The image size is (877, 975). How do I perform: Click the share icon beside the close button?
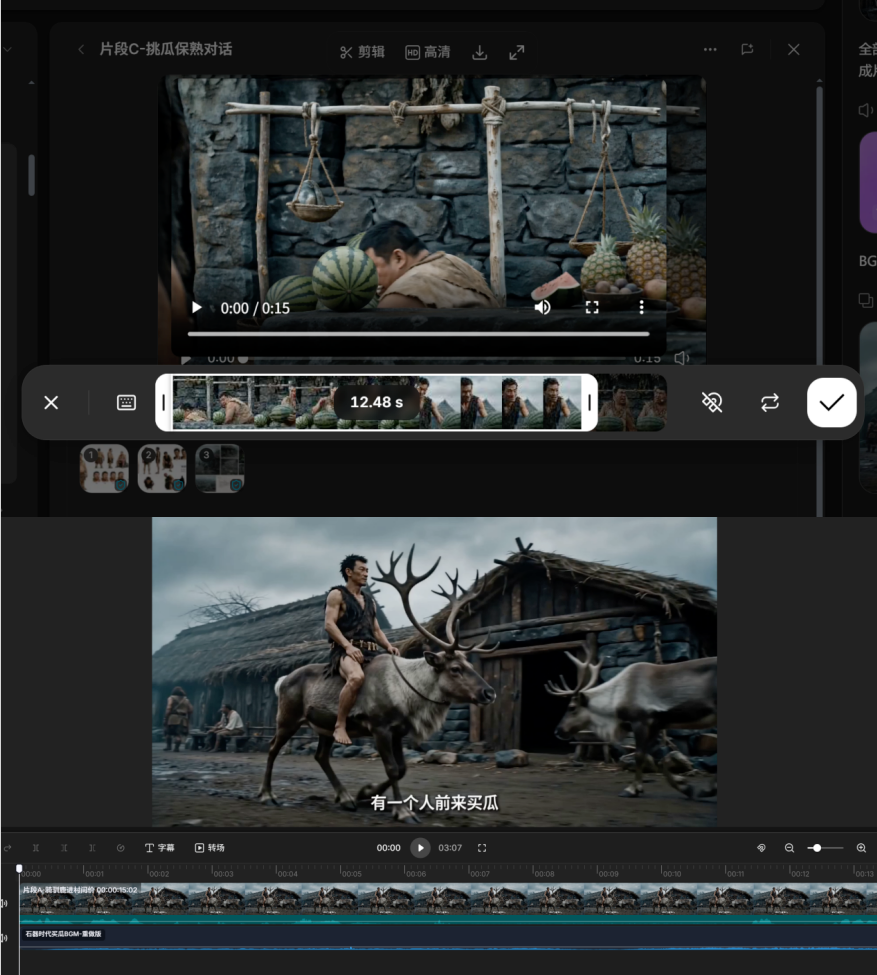(748, 49)
